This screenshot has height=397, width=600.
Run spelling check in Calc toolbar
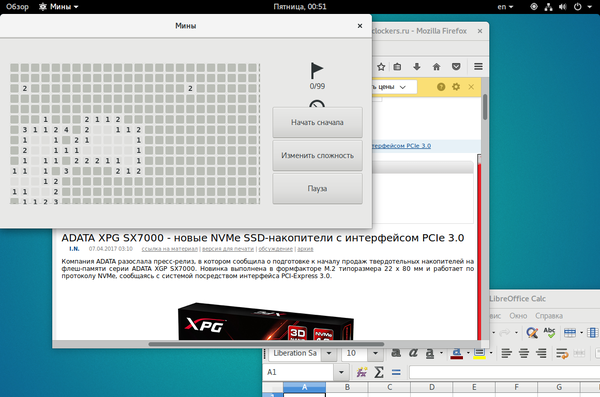coord(549,332)
